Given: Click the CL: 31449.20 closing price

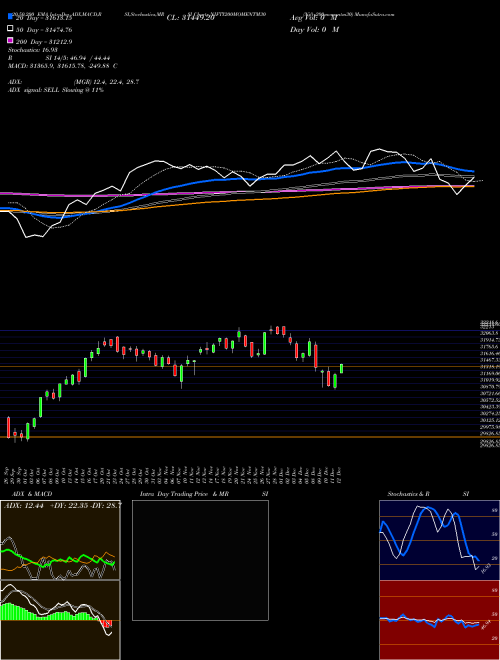Looking at the screenshot, I should point(191,18).
